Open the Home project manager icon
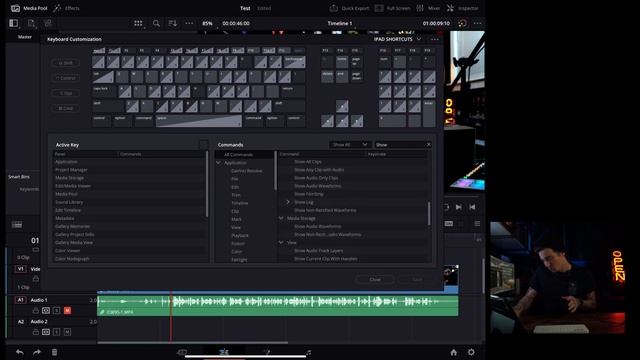Screen dimensions: 640x360 tap(453, 352)
